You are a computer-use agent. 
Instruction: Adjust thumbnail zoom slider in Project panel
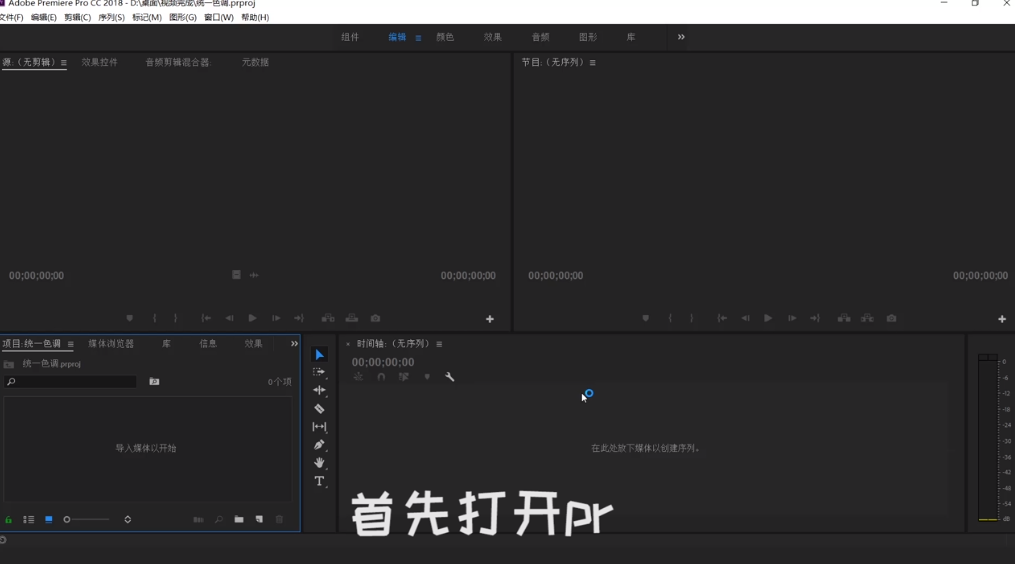(x=87, y=519)
